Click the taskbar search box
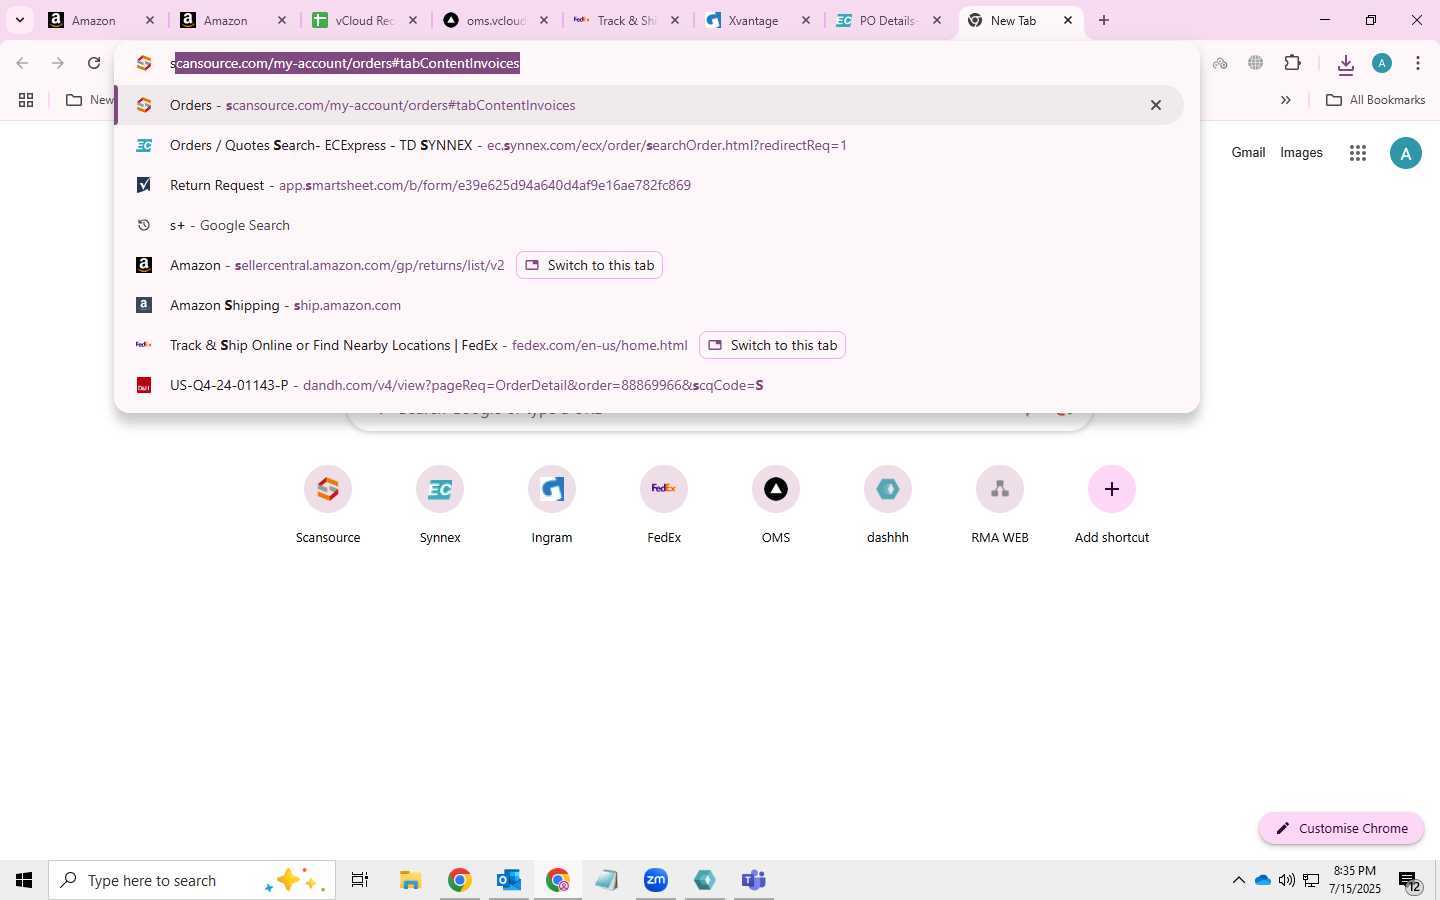 (x=192, y=880)
